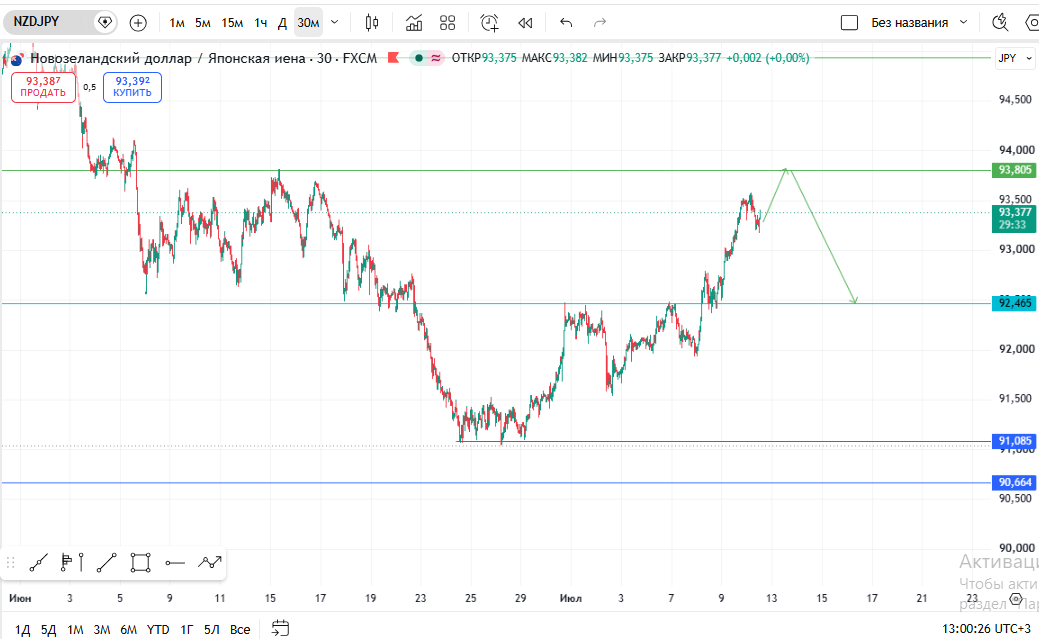1039x639 pixels.
Task: Click the Без названия layout name
Action: click(909, 23)
